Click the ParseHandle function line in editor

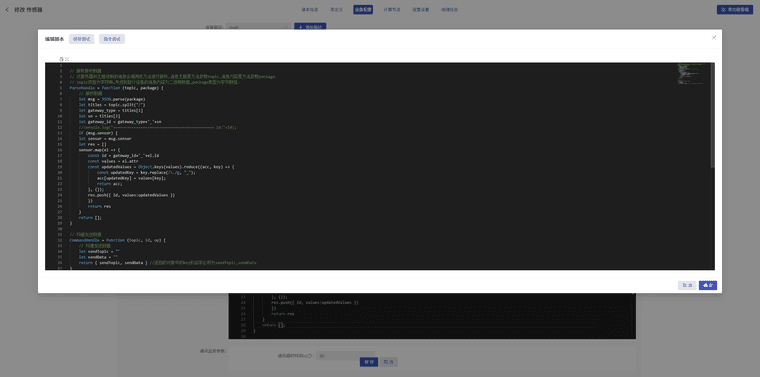pyautogui.click(x=117, y=88)
